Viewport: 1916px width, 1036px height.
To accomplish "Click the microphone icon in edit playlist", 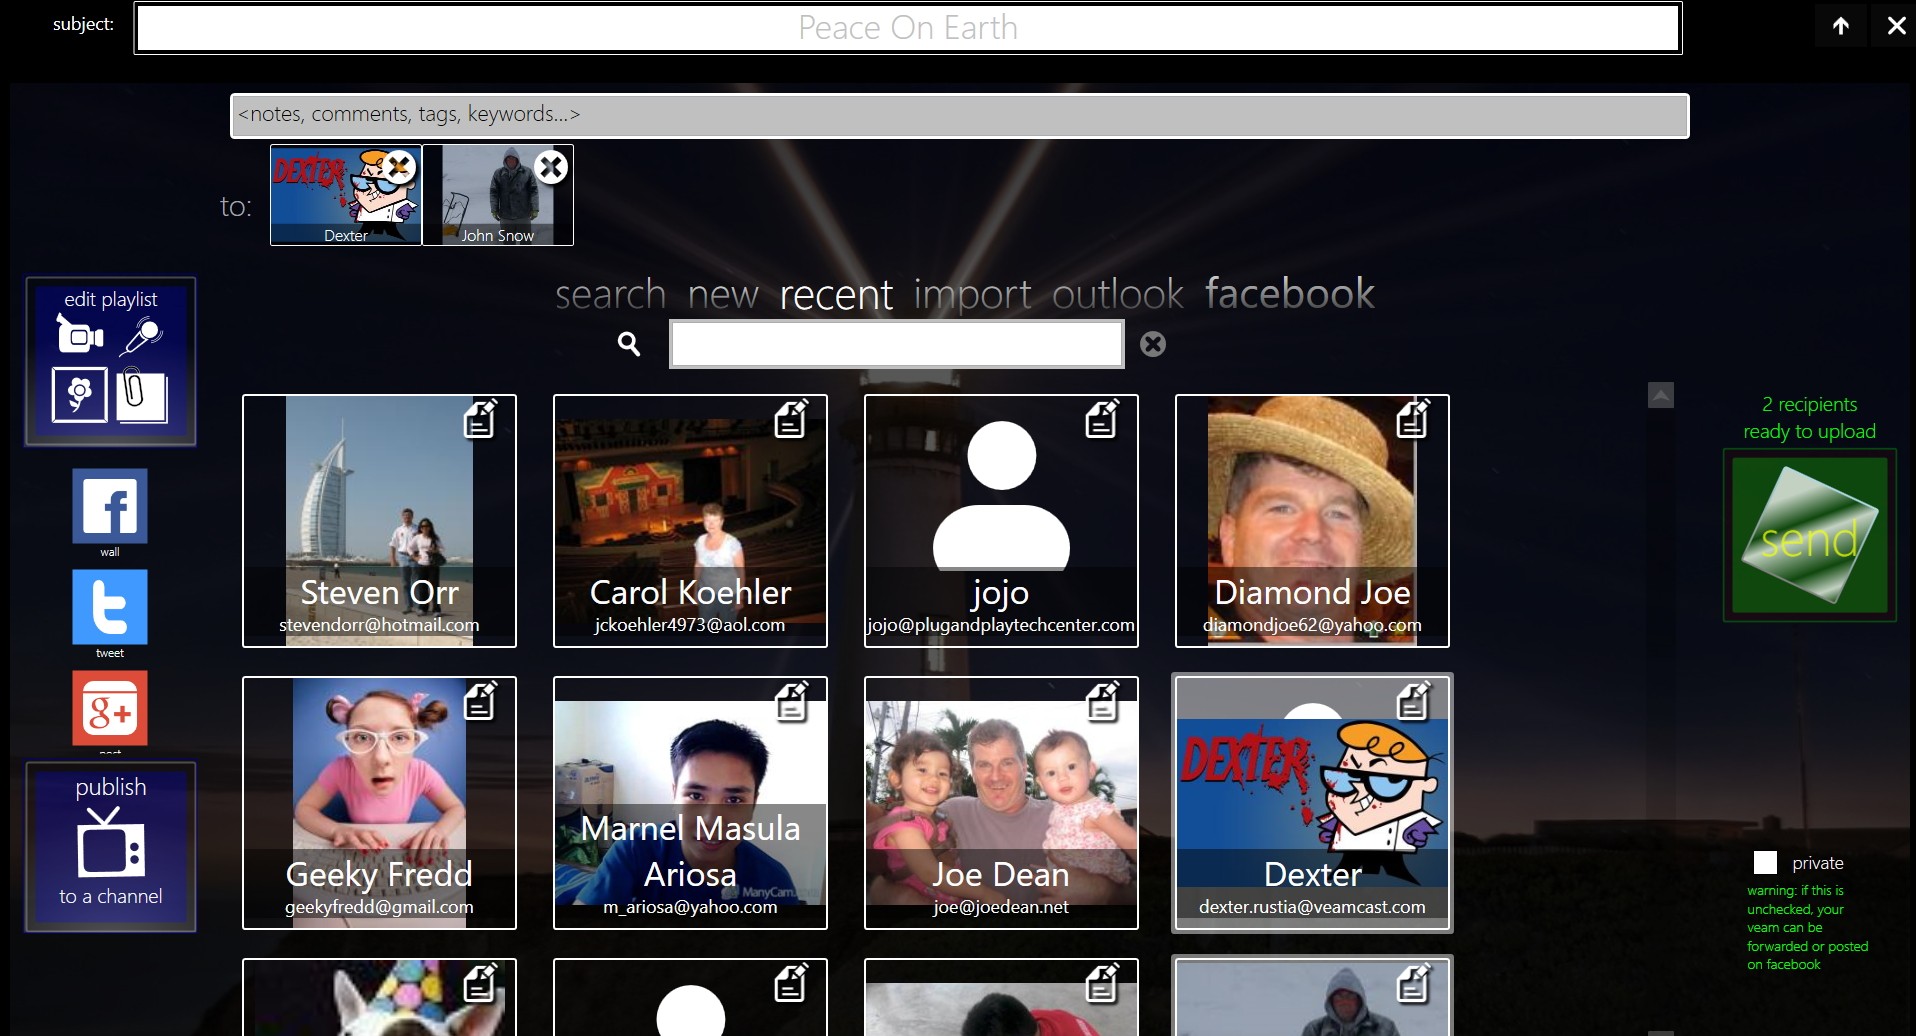I will click(x=142, y=336).
